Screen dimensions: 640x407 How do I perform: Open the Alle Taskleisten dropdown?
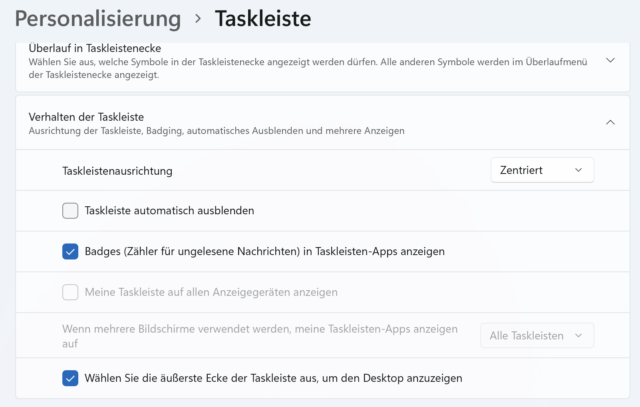[537, 336]
